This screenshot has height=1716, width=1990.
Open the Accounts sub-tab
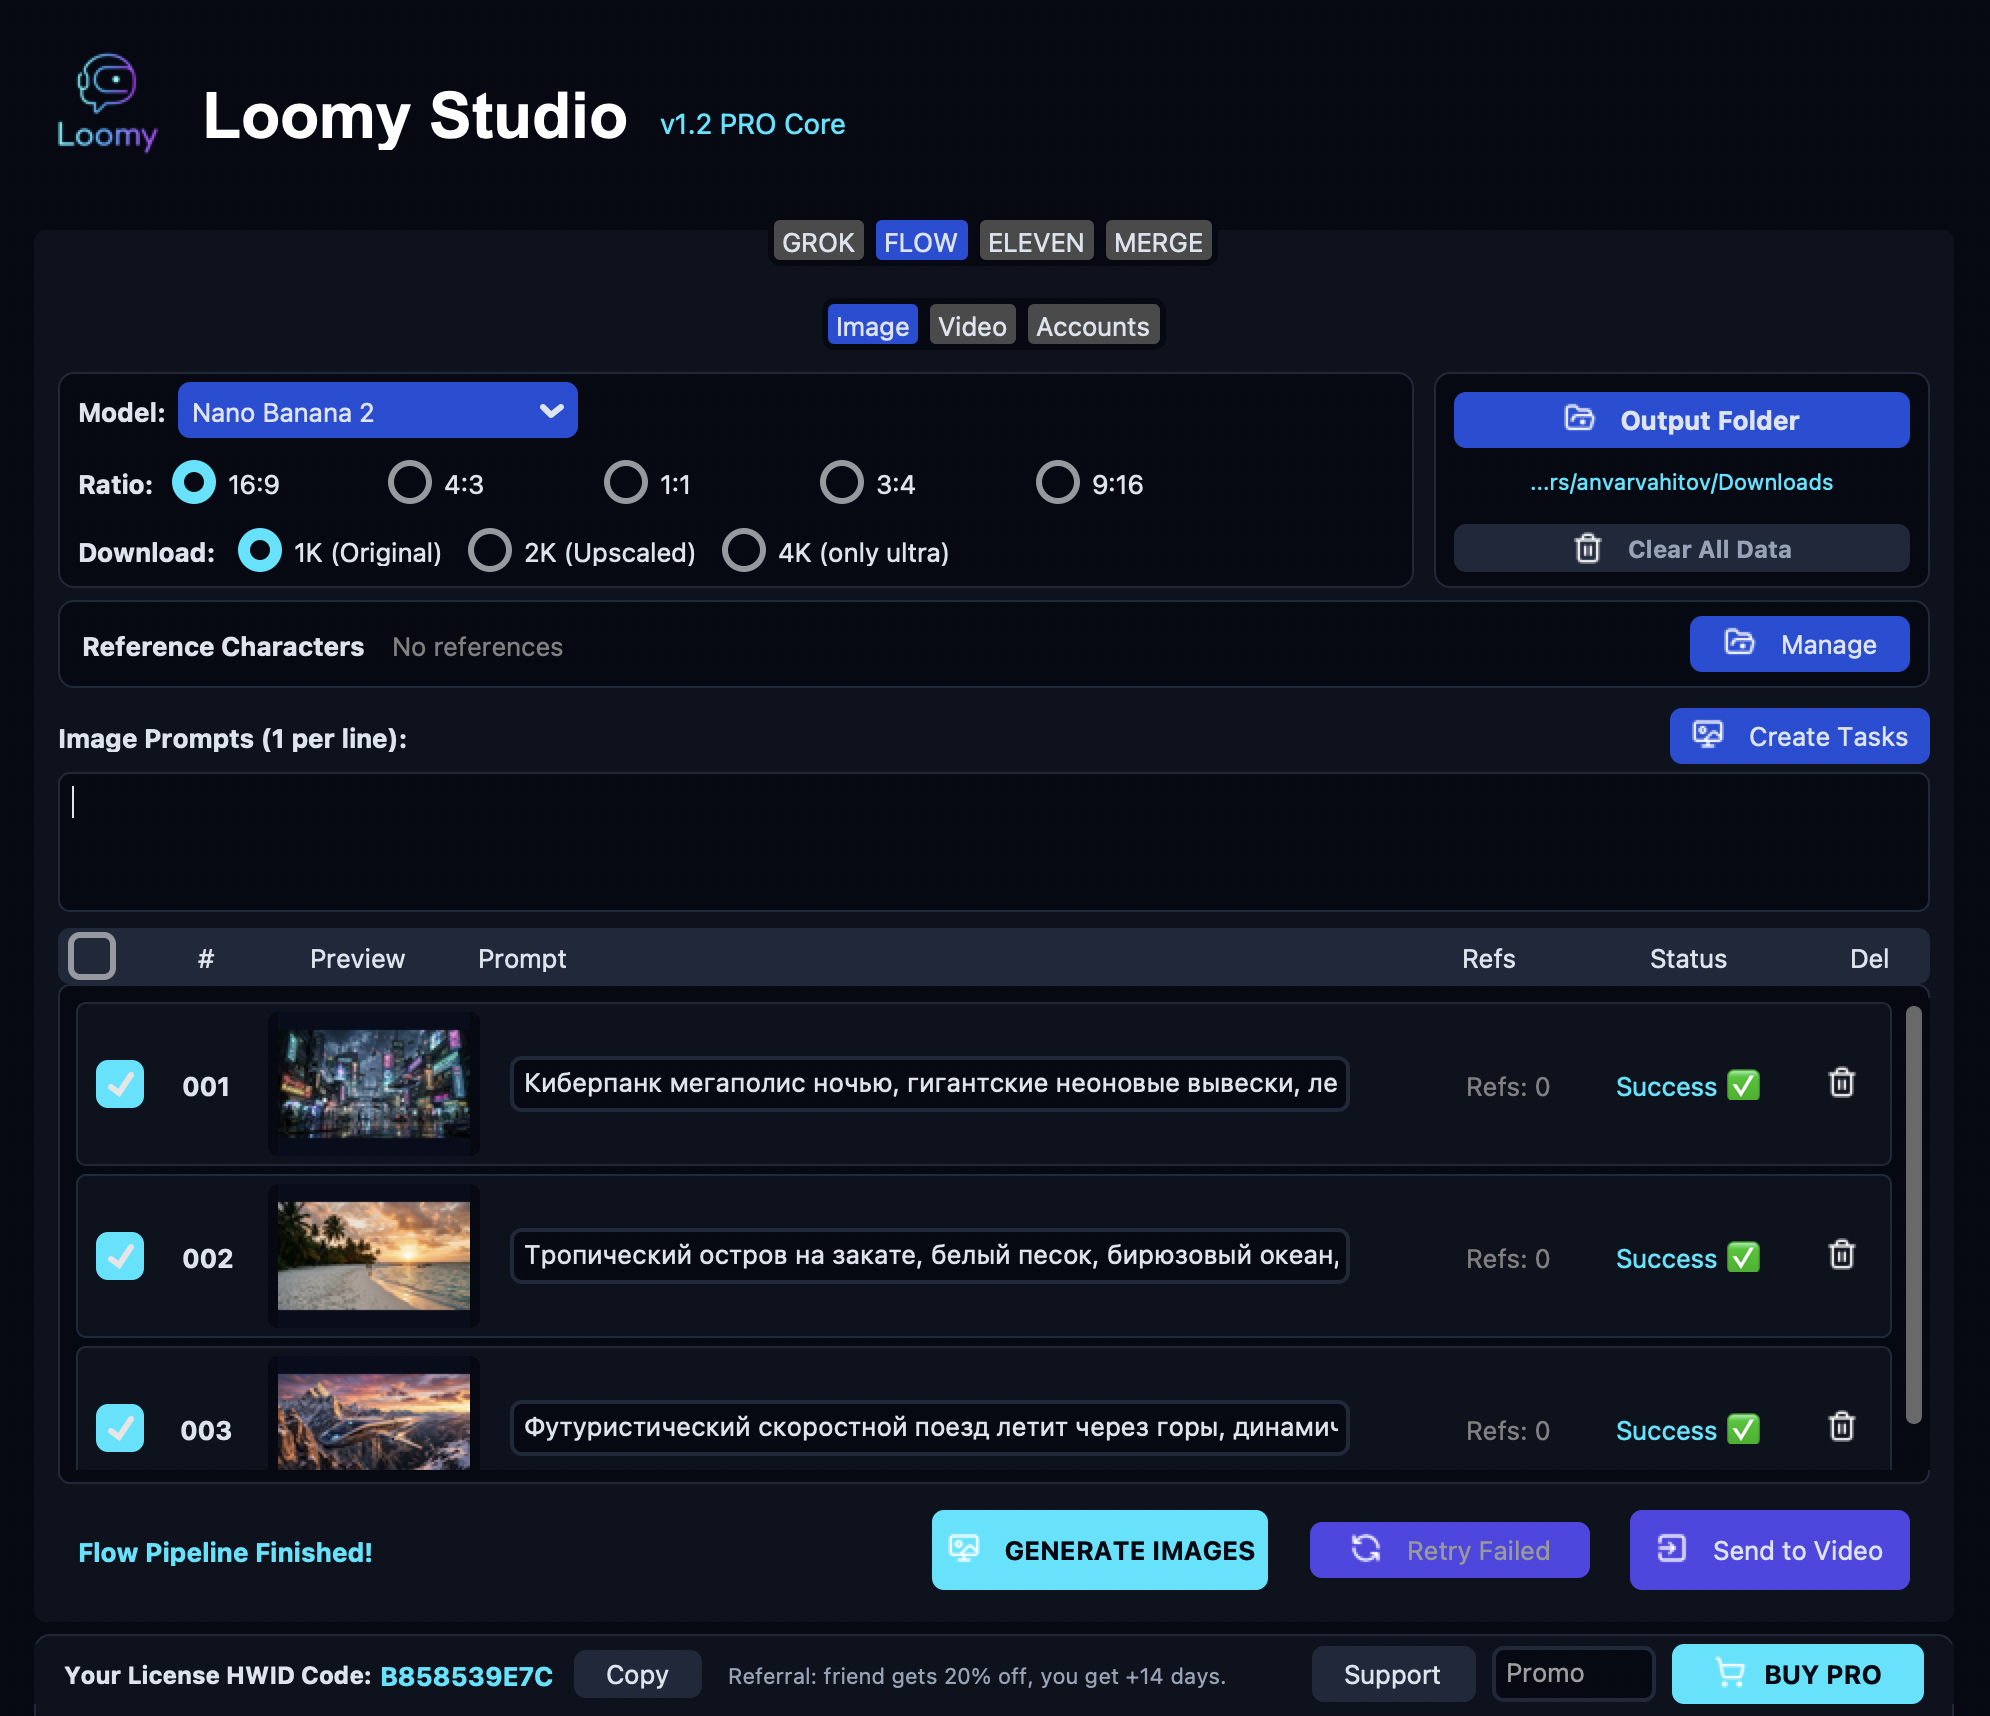pos(1093,326)
